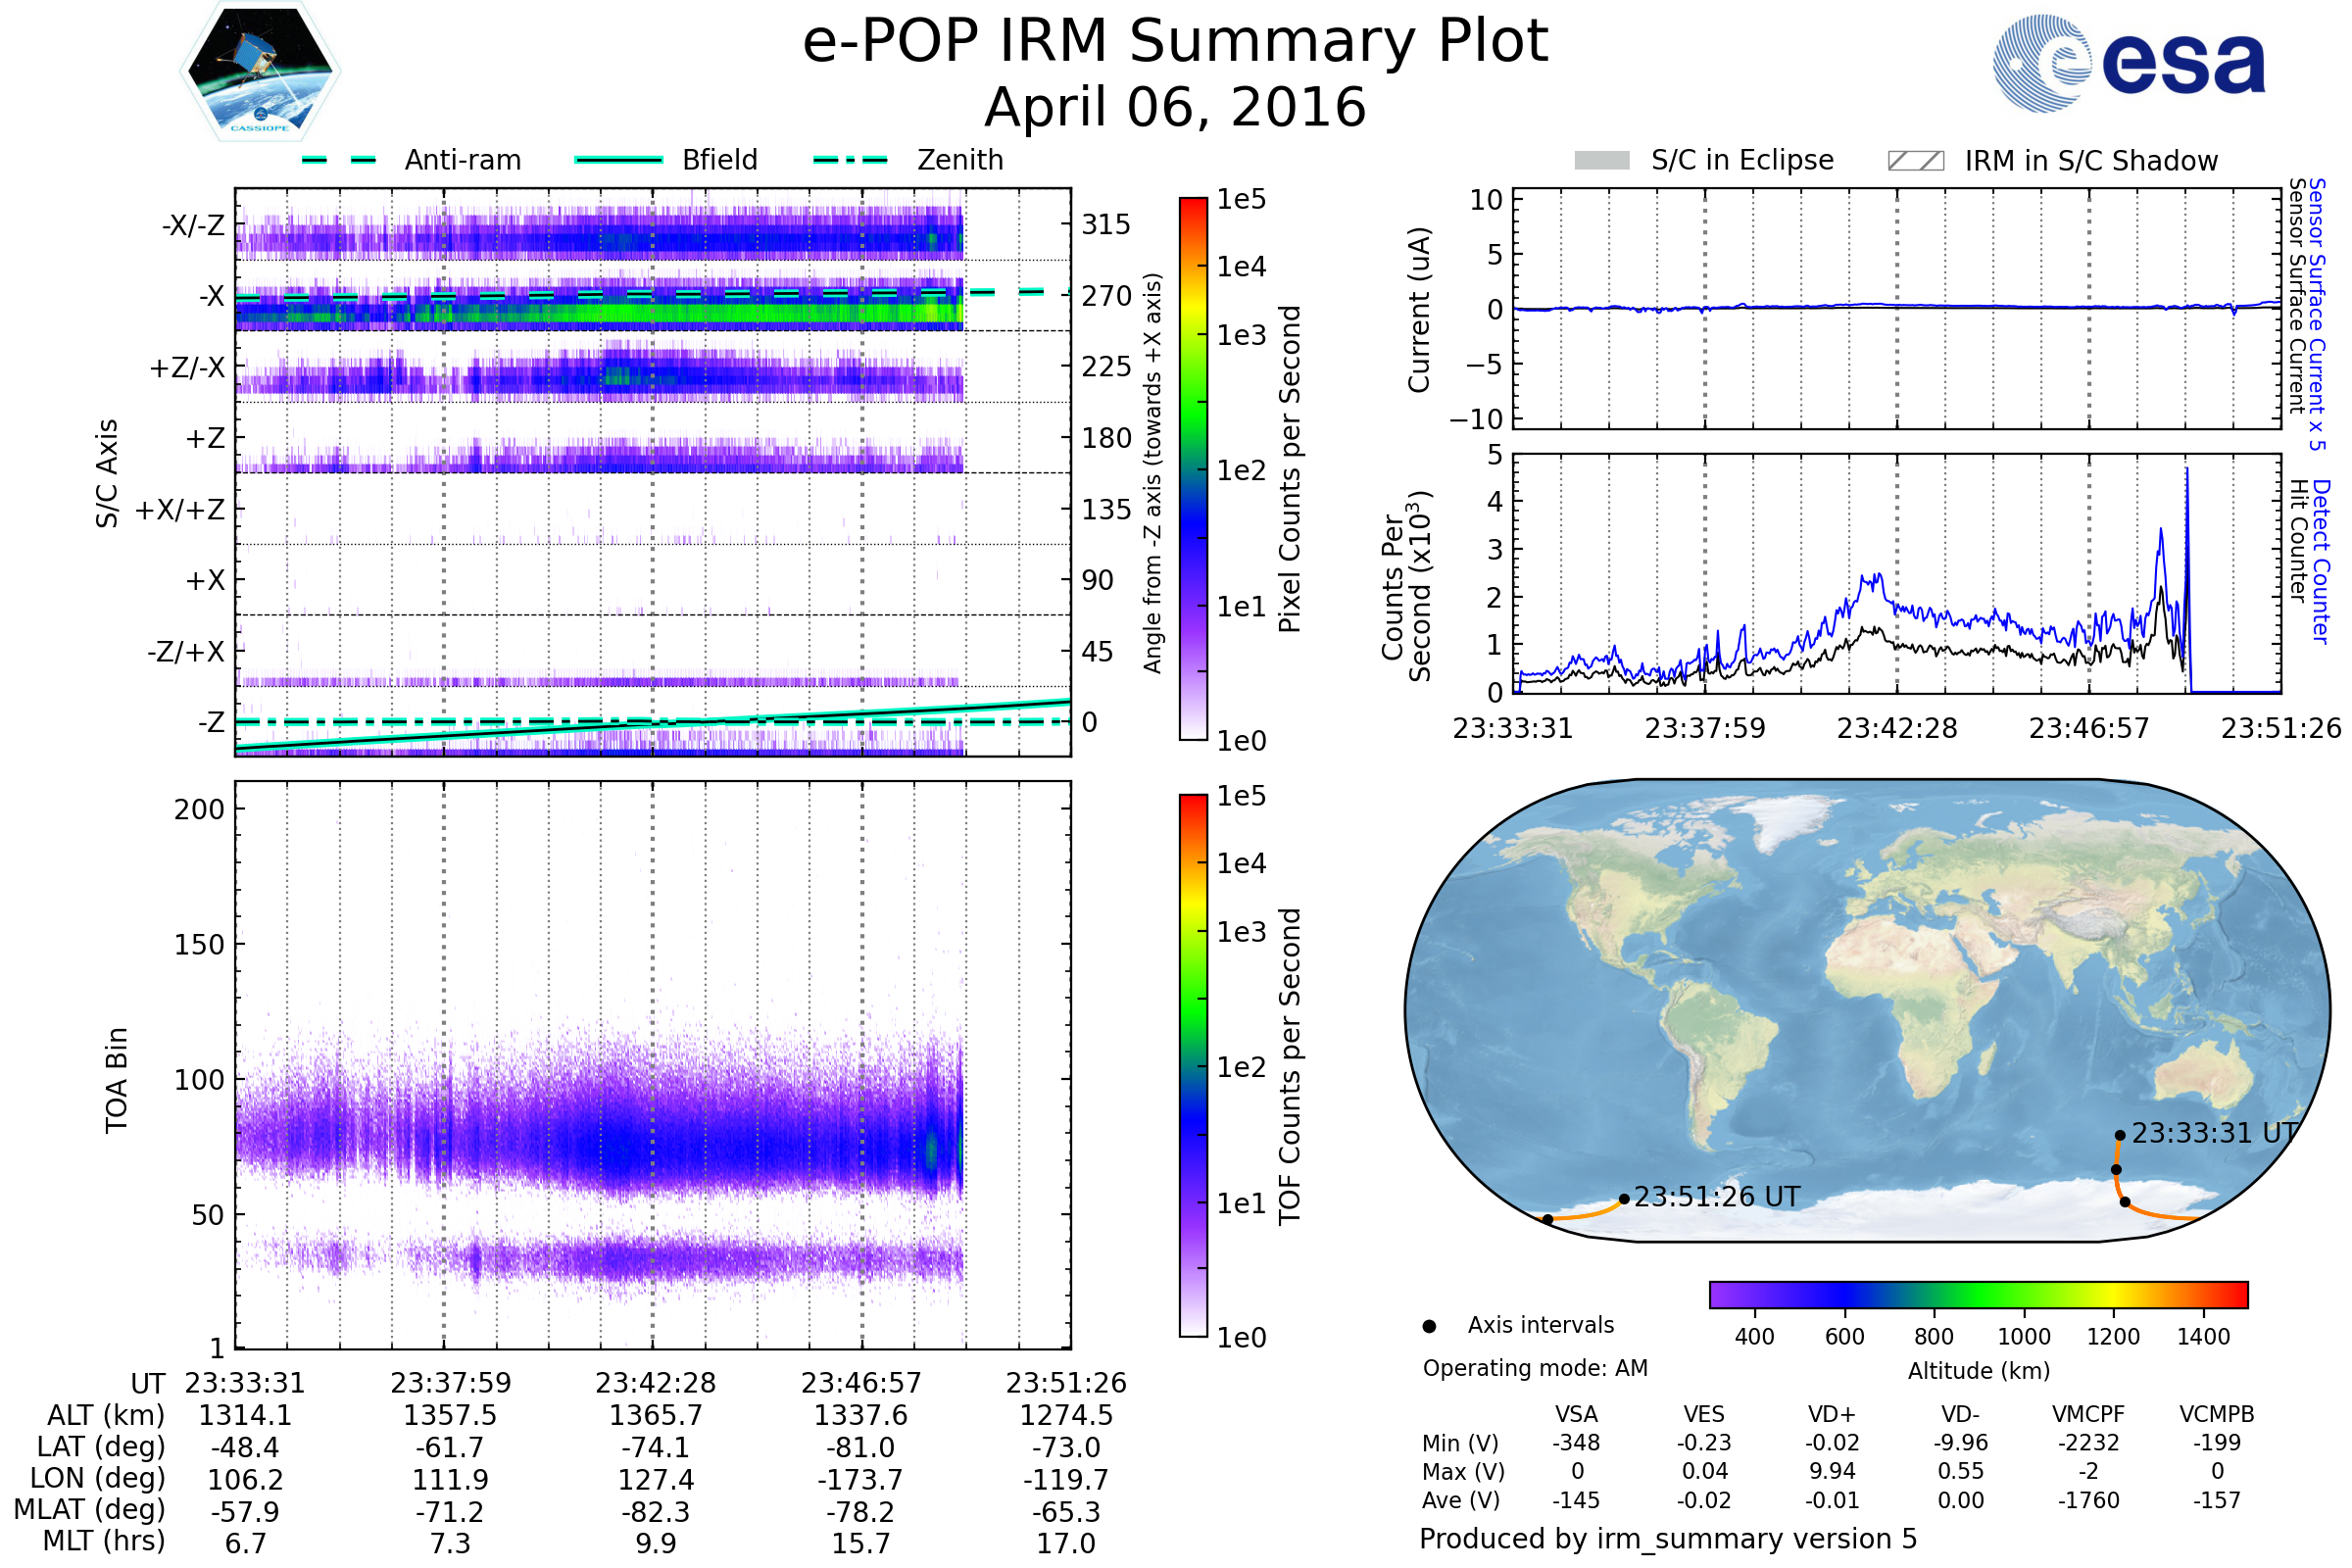Click the S/C in Eclipse gray swatch
This screenshot has height=1568, width=2352.
1601,161
